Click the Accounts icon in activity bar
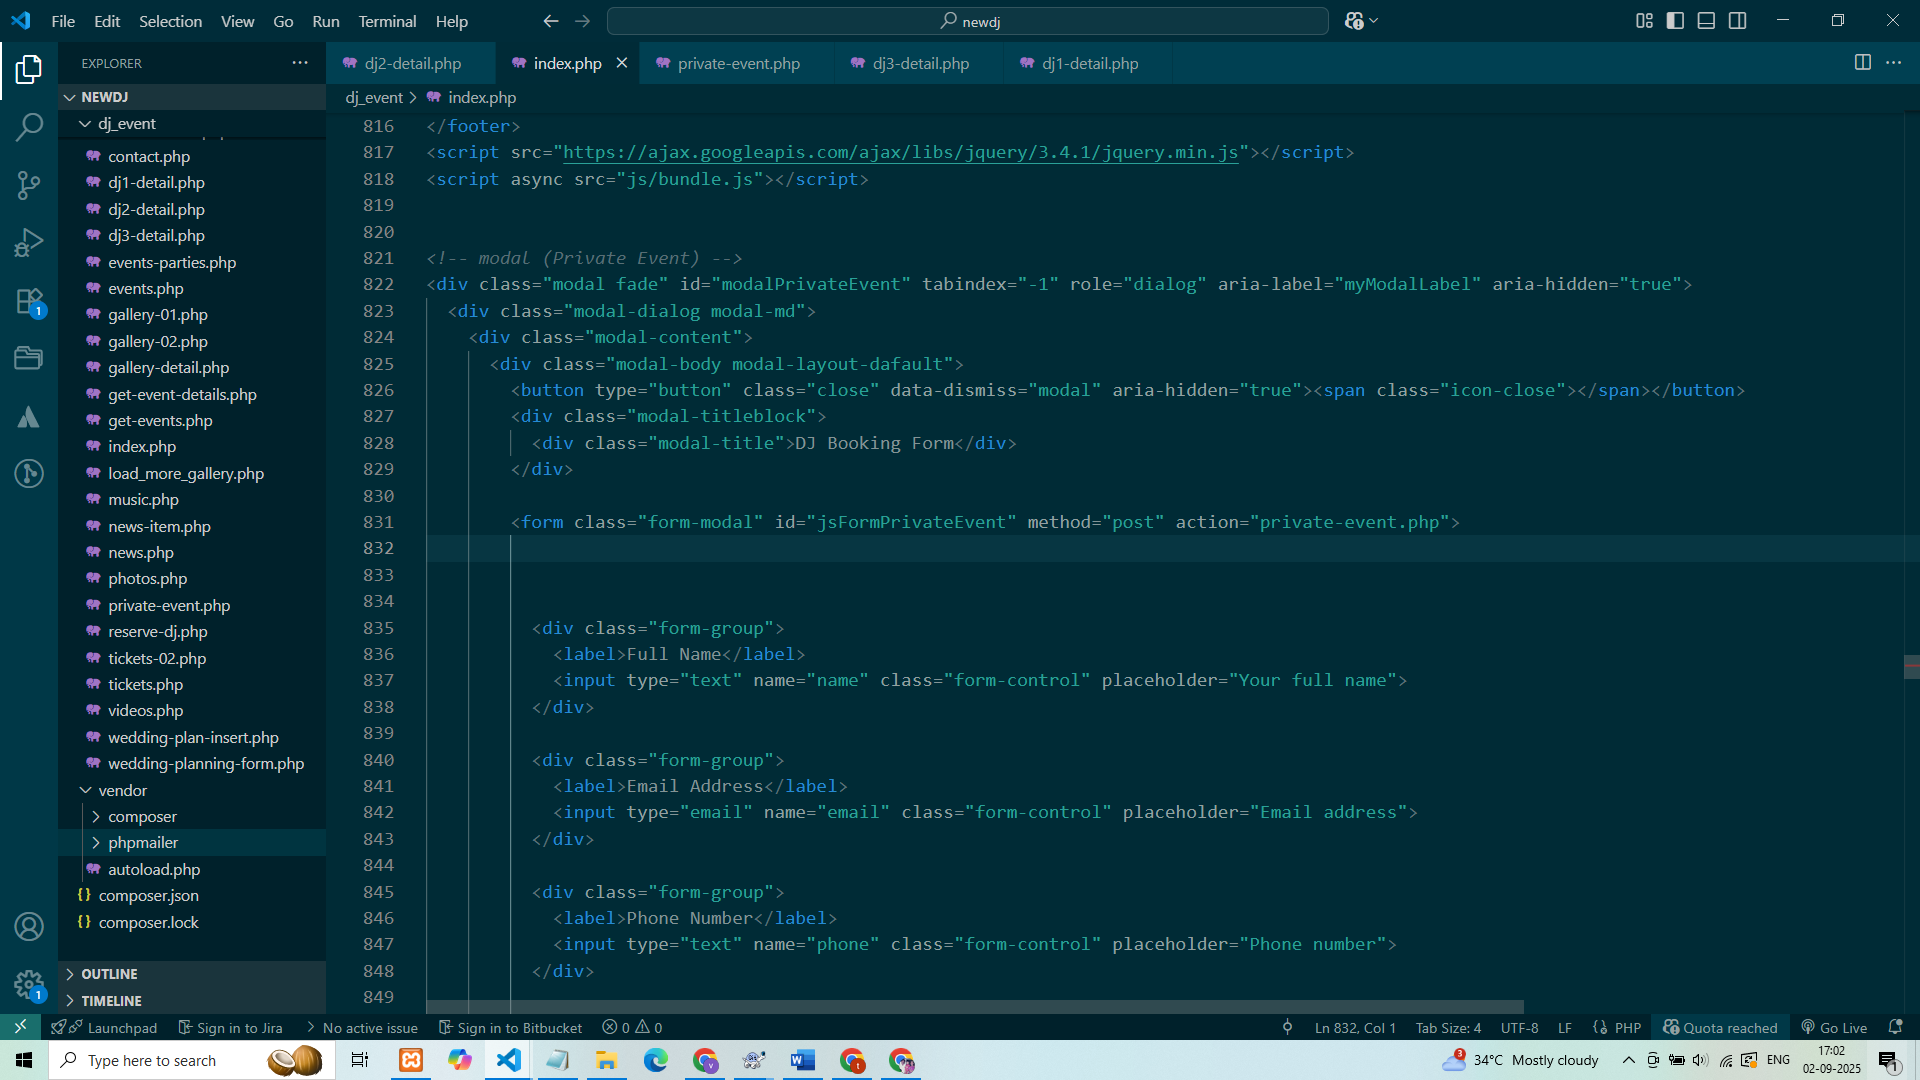 click(29, 927)
